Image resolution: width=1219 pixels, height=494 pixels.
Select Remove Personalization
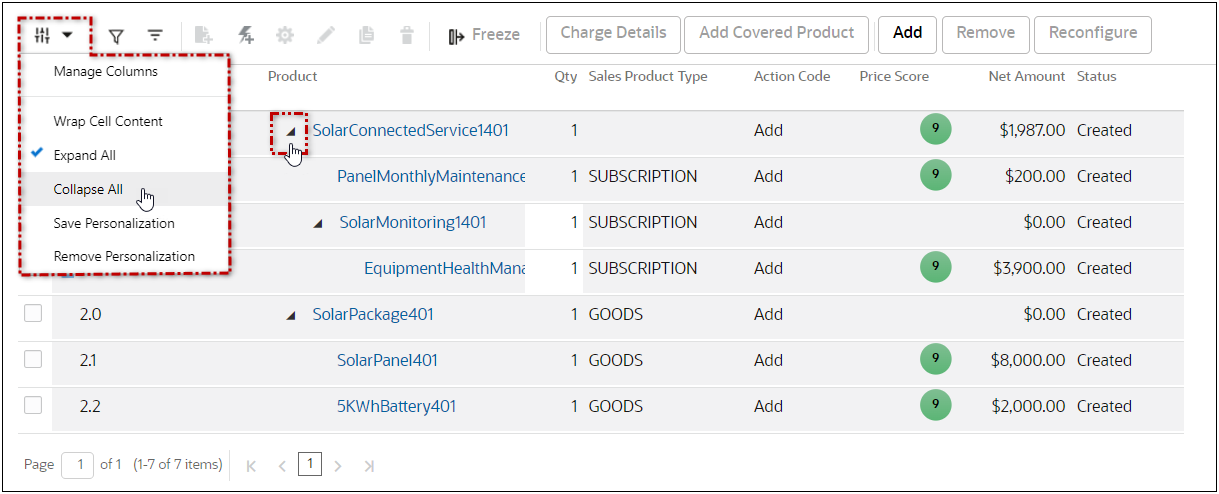[125, 256]
